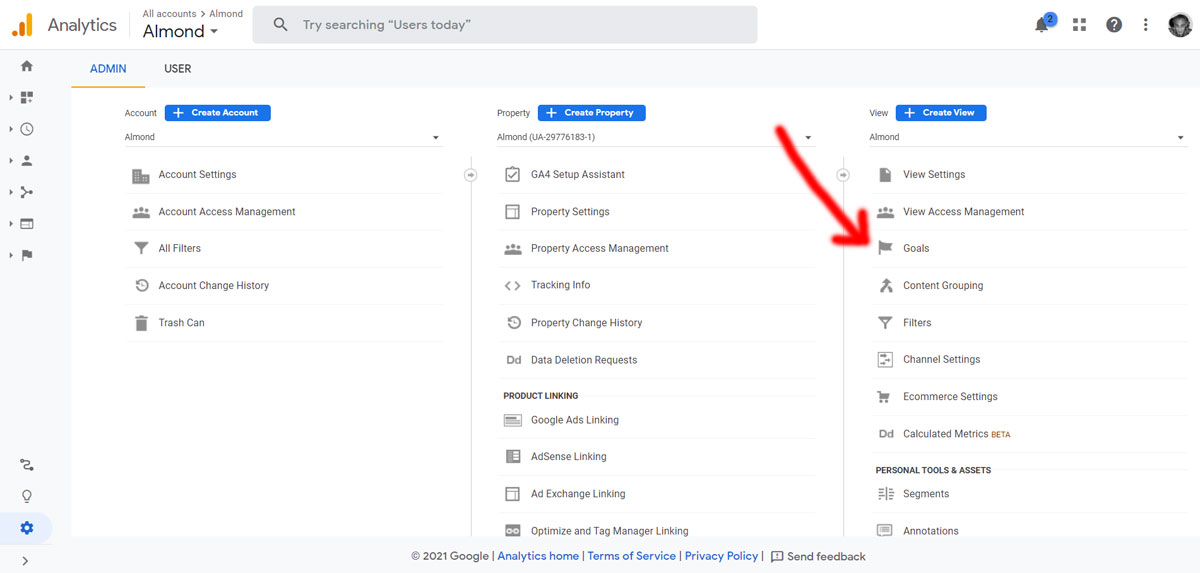
Task: Open Conversions flag icon in sidebar
Action: pos(27,255)
